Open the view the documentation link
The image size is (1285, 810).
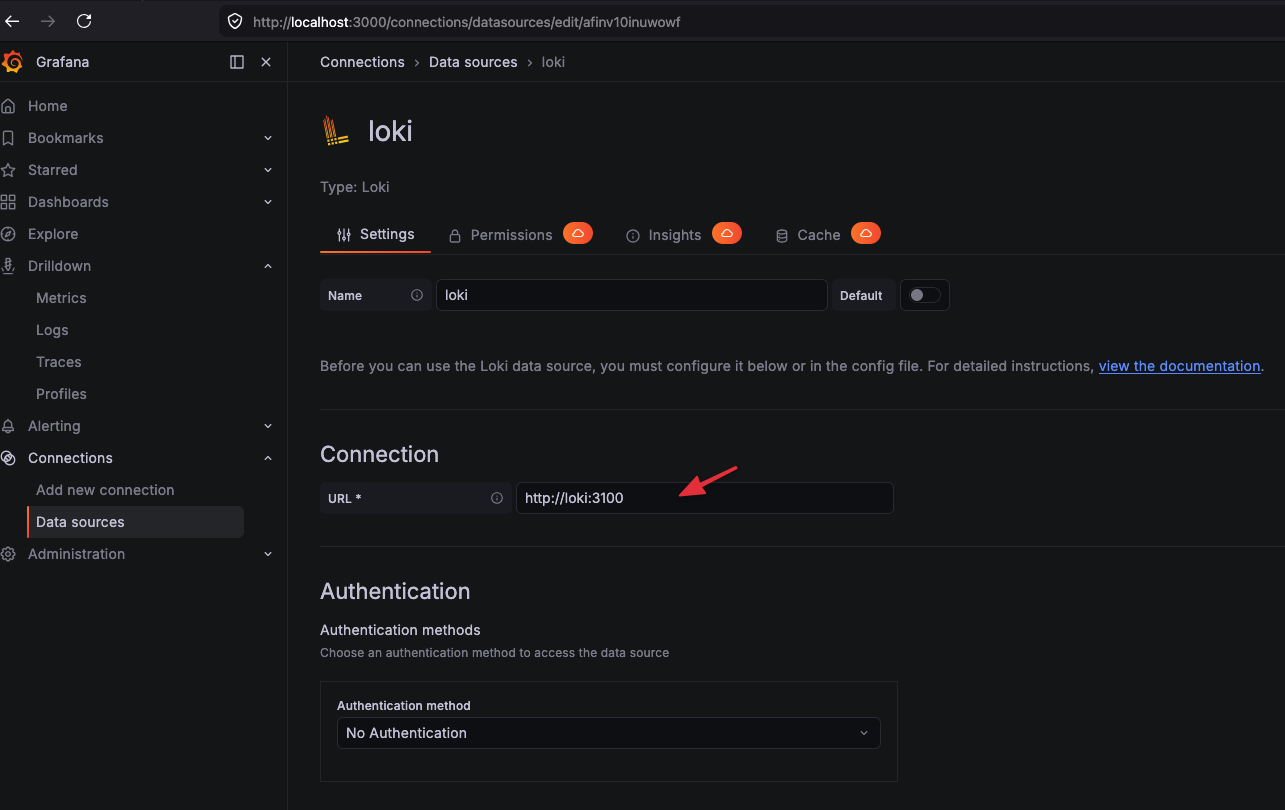(1179, 366)
